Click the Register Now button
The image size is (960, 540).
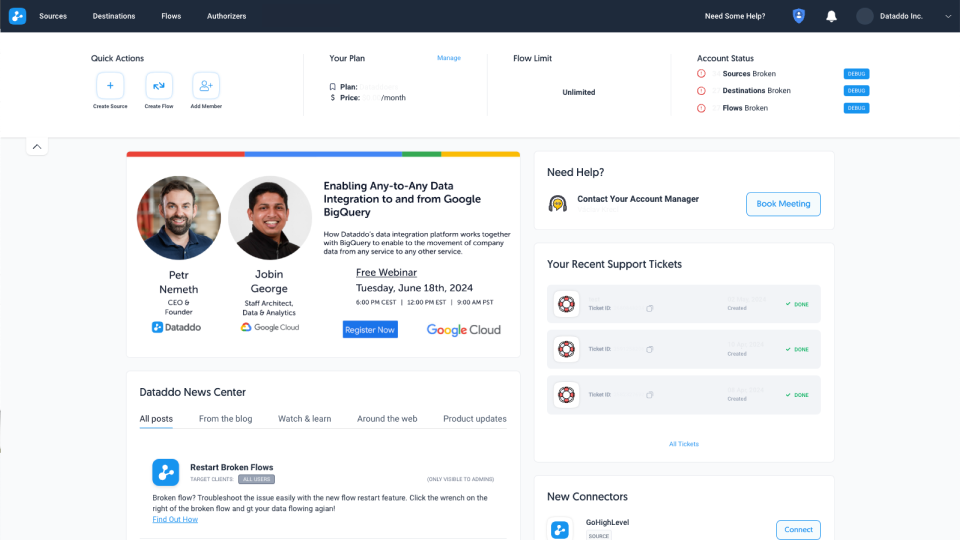pos(370,329)
